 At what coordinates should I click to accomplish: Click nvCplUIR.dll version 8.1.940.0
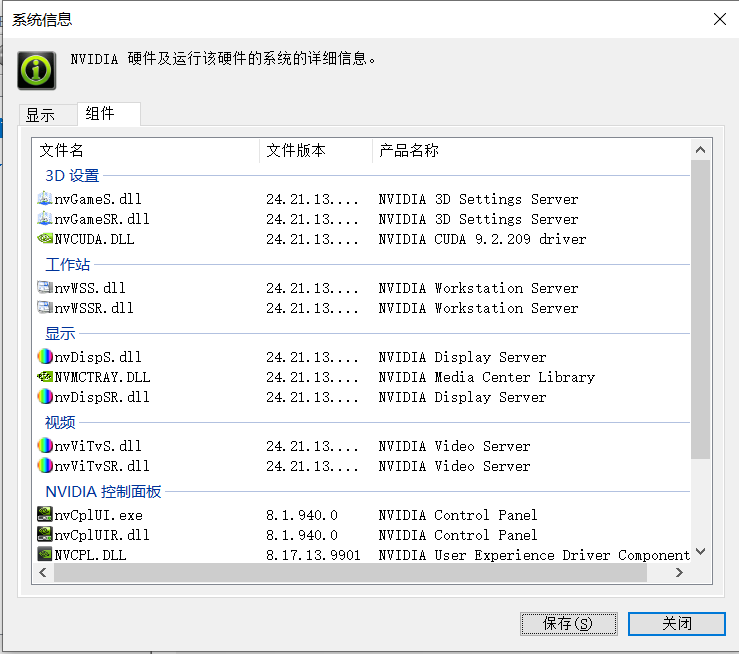(x=302, y=535)
